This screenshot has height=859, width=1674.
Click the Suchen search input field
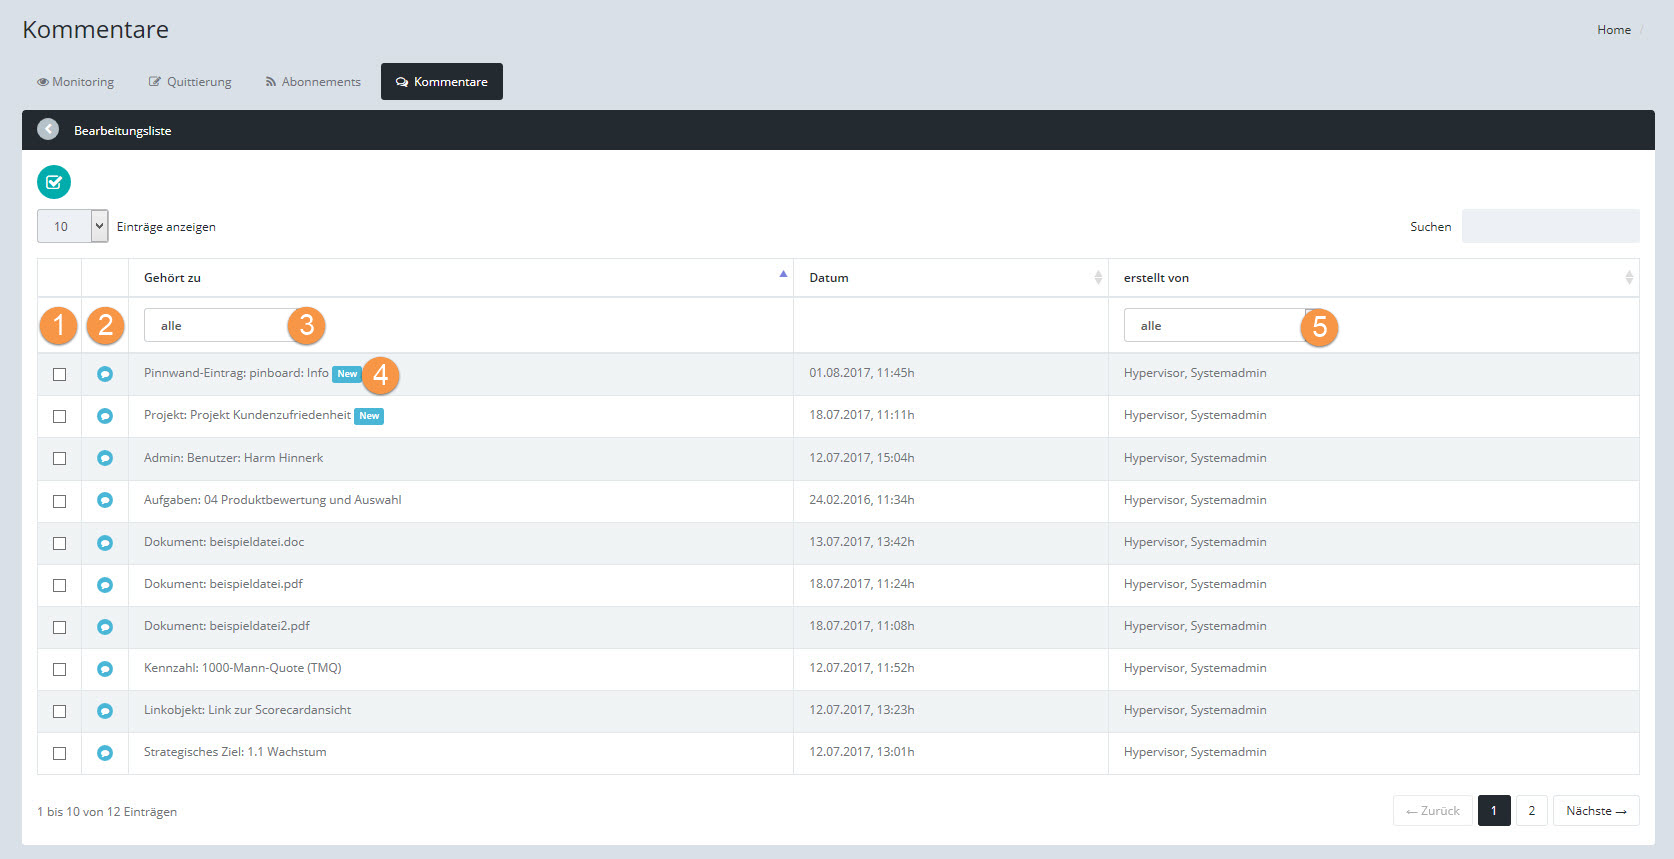1550,226
